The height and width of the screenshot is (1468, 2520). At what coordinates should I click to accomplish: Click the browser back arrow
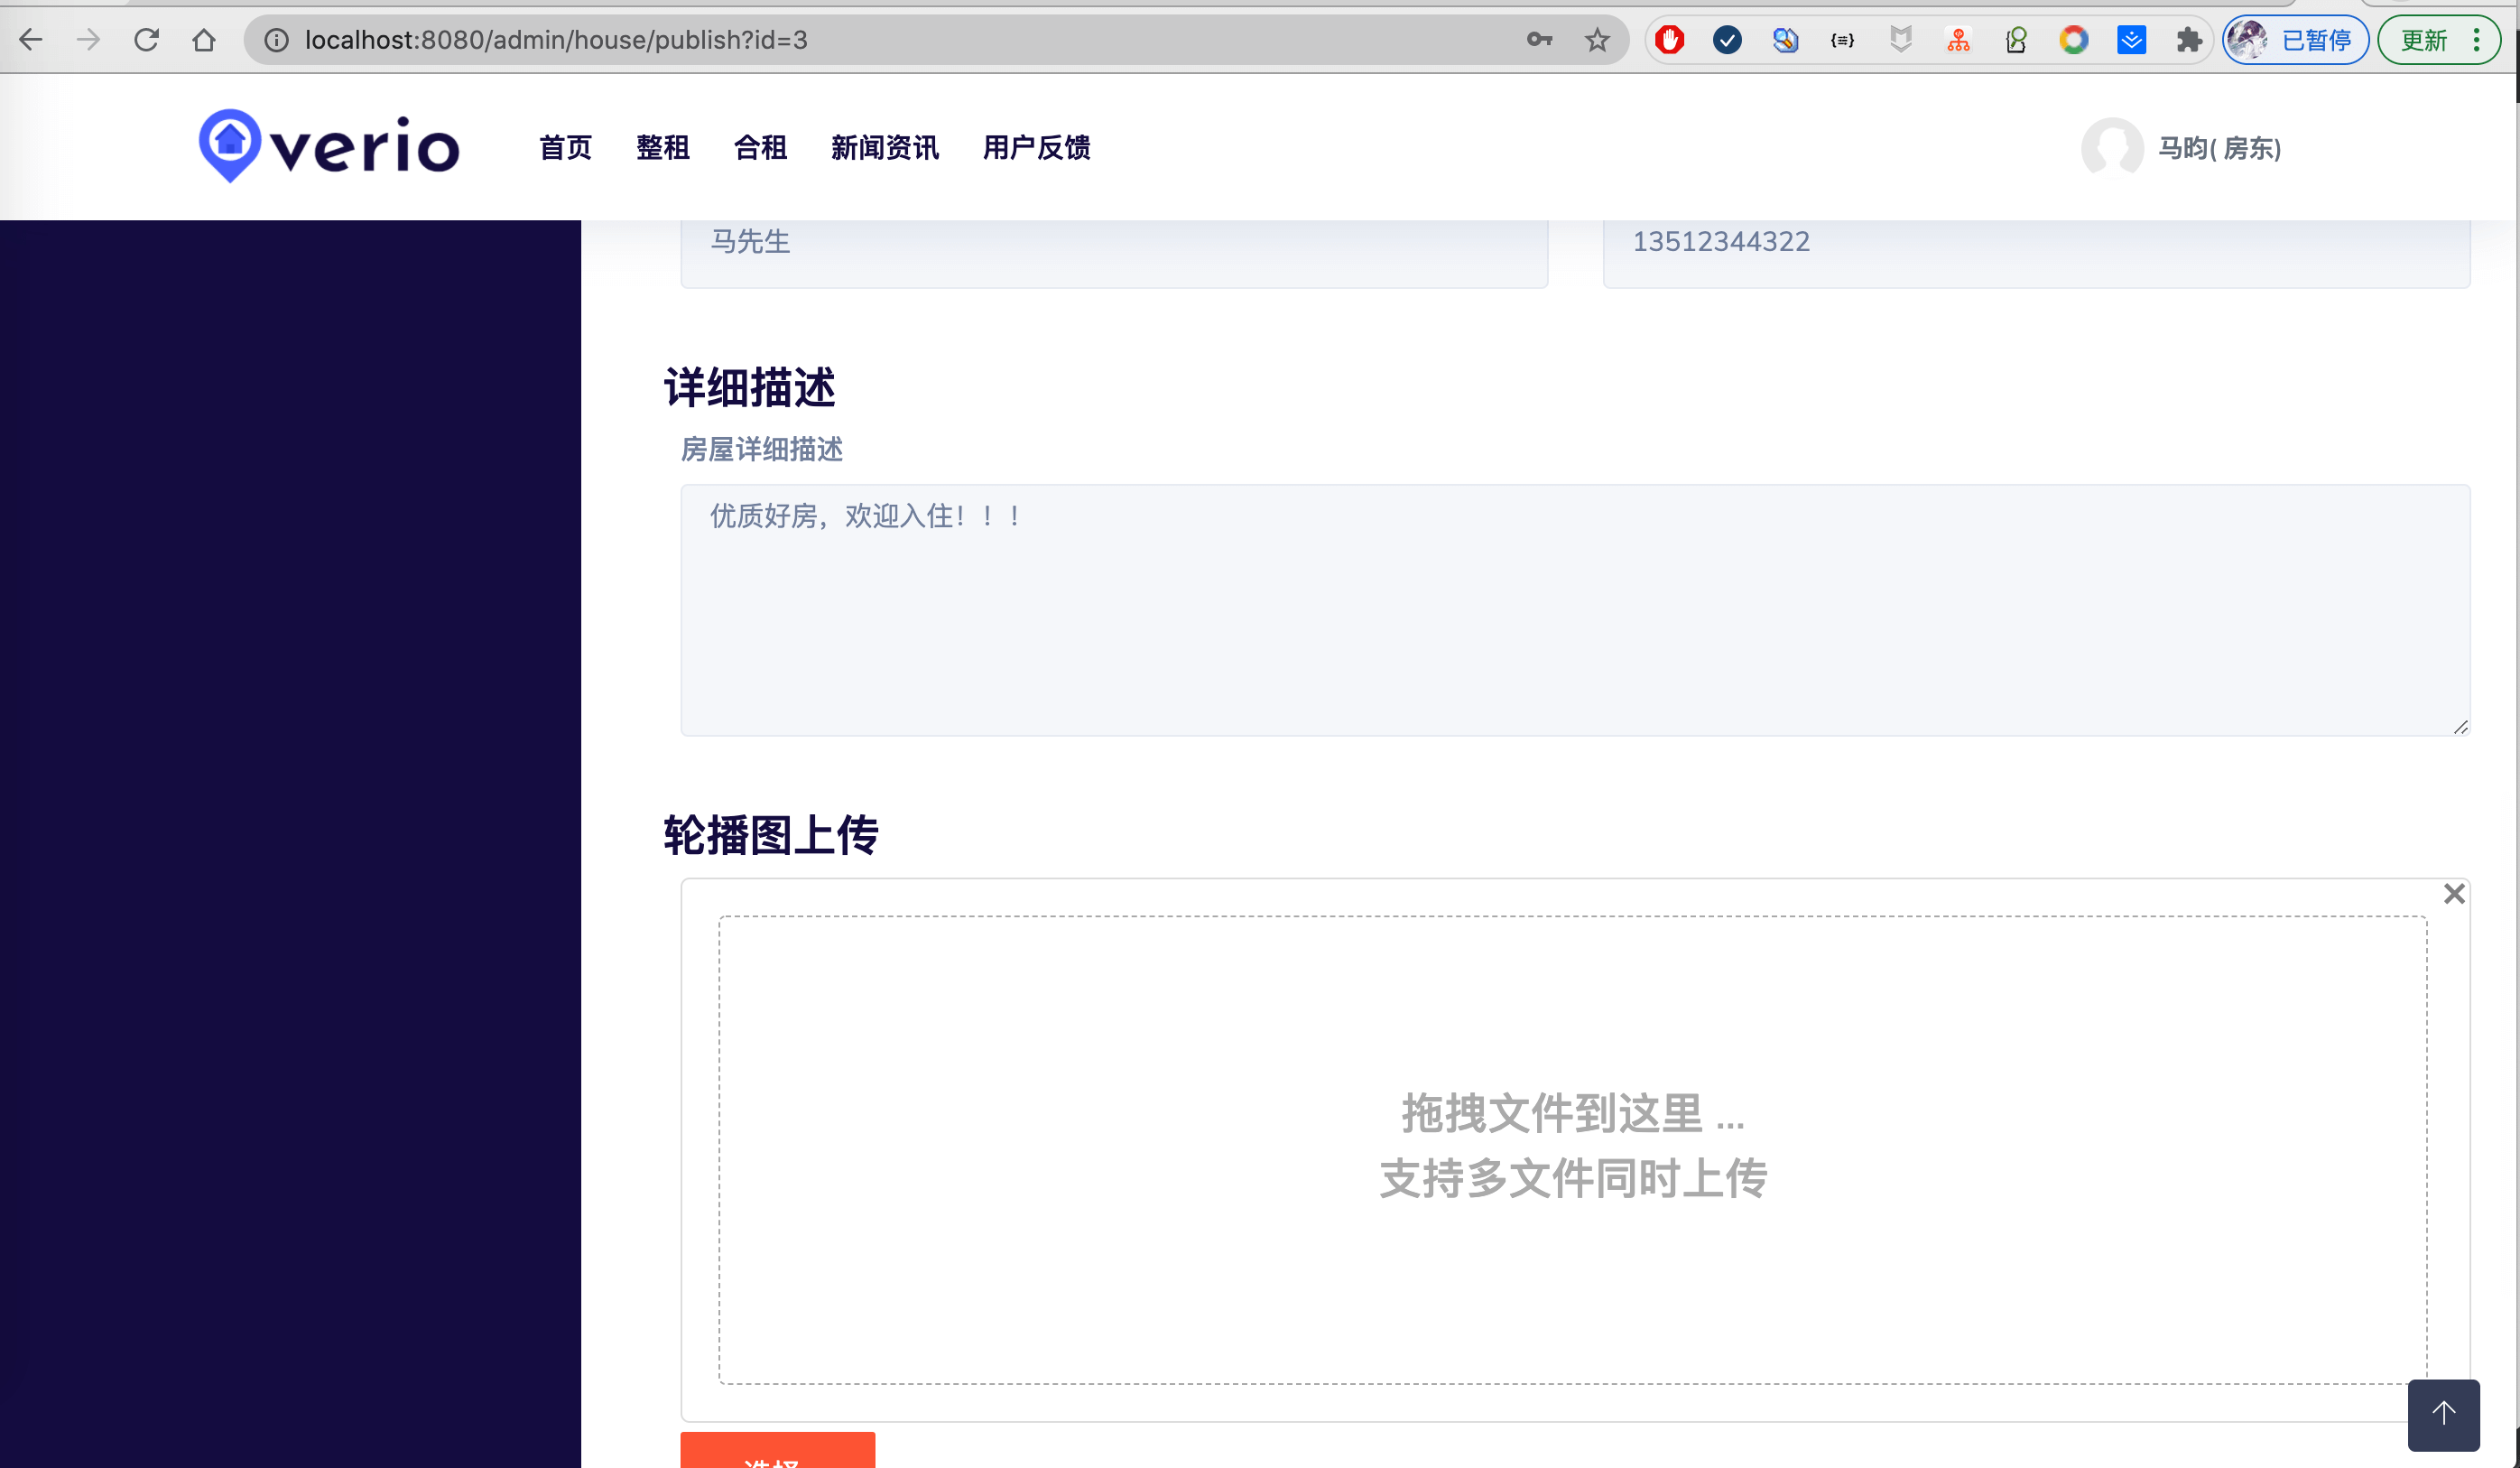tap(31, 40)
